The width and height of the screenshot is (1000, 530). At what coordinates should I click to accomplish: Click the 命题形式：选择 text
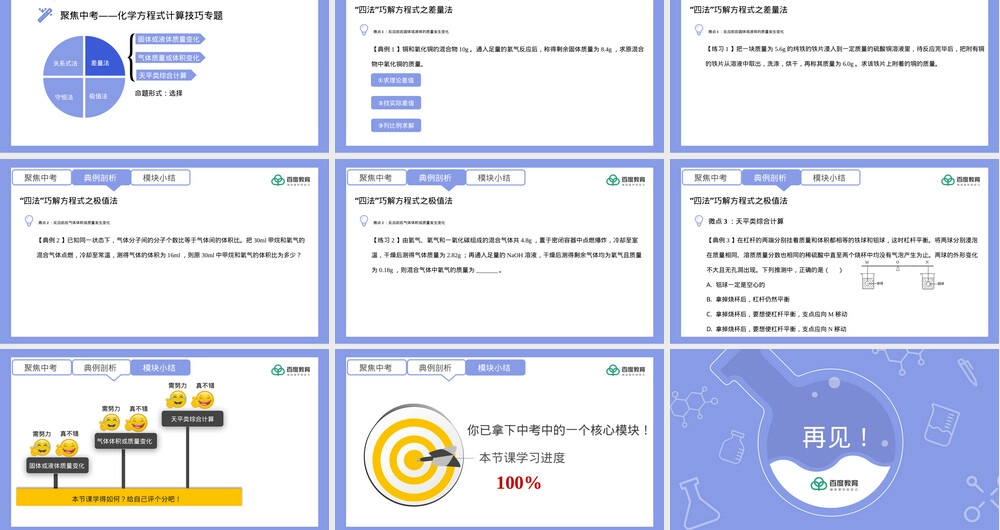pos(159,93)
